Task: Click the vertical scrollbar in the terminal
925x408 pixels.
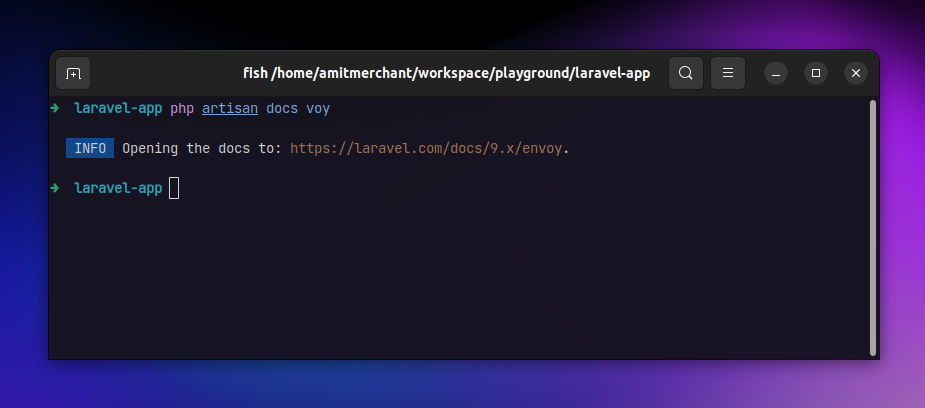Action: click(873, 228)
